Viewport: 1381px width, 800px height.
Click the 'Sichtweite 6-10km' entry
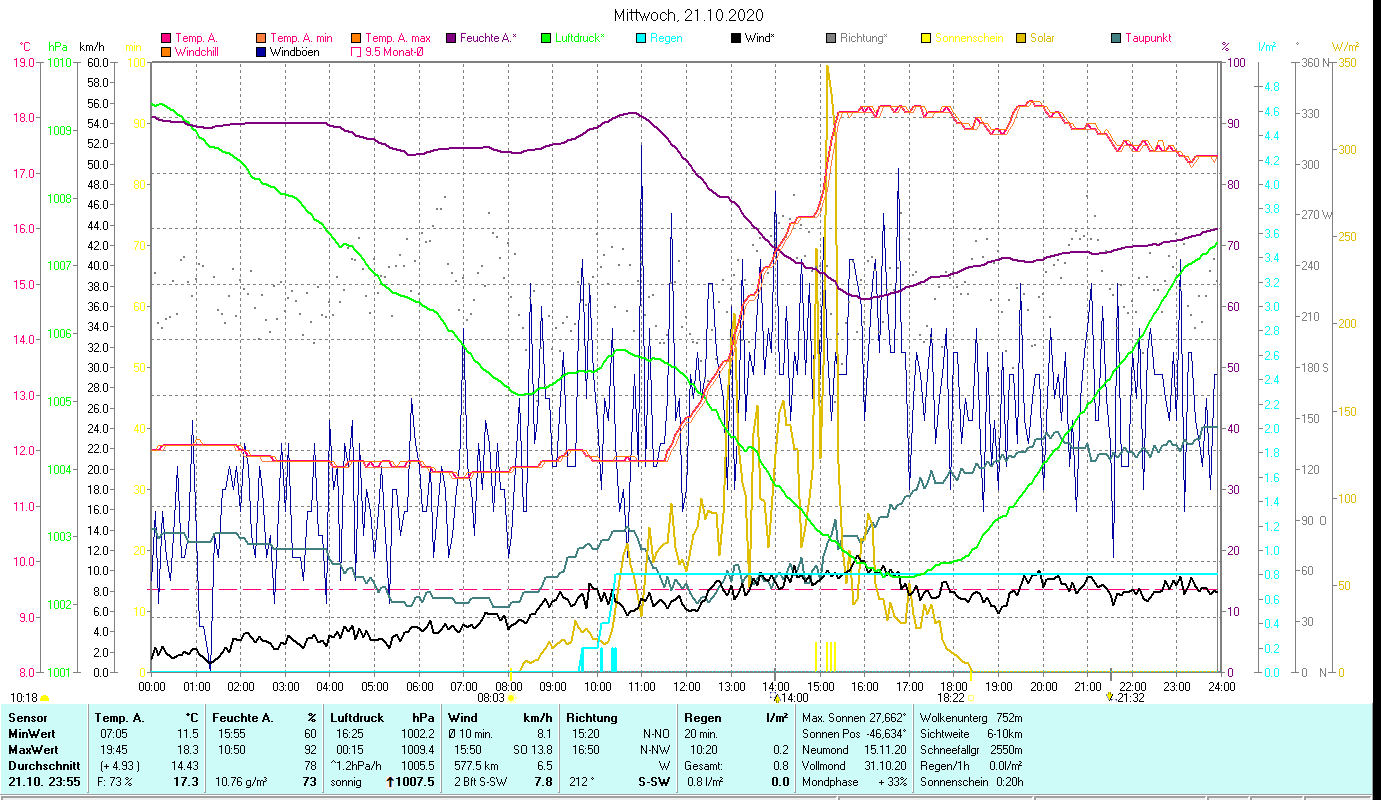tap(970, 734)
